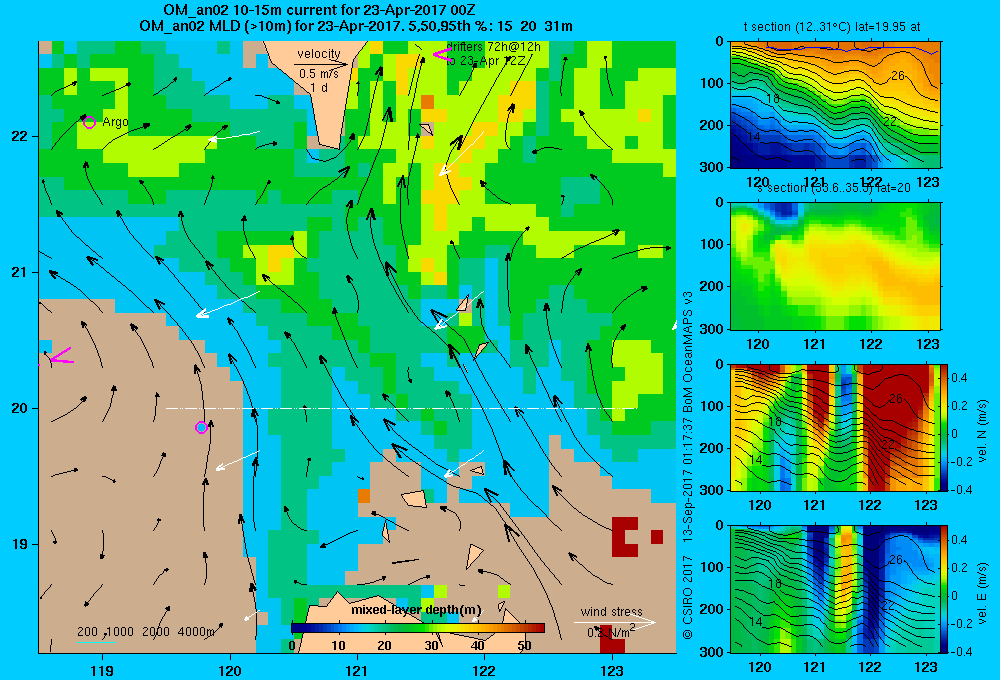1000x680 pixels.
Task: Click the temperature section plot
Action: [835, 105]
